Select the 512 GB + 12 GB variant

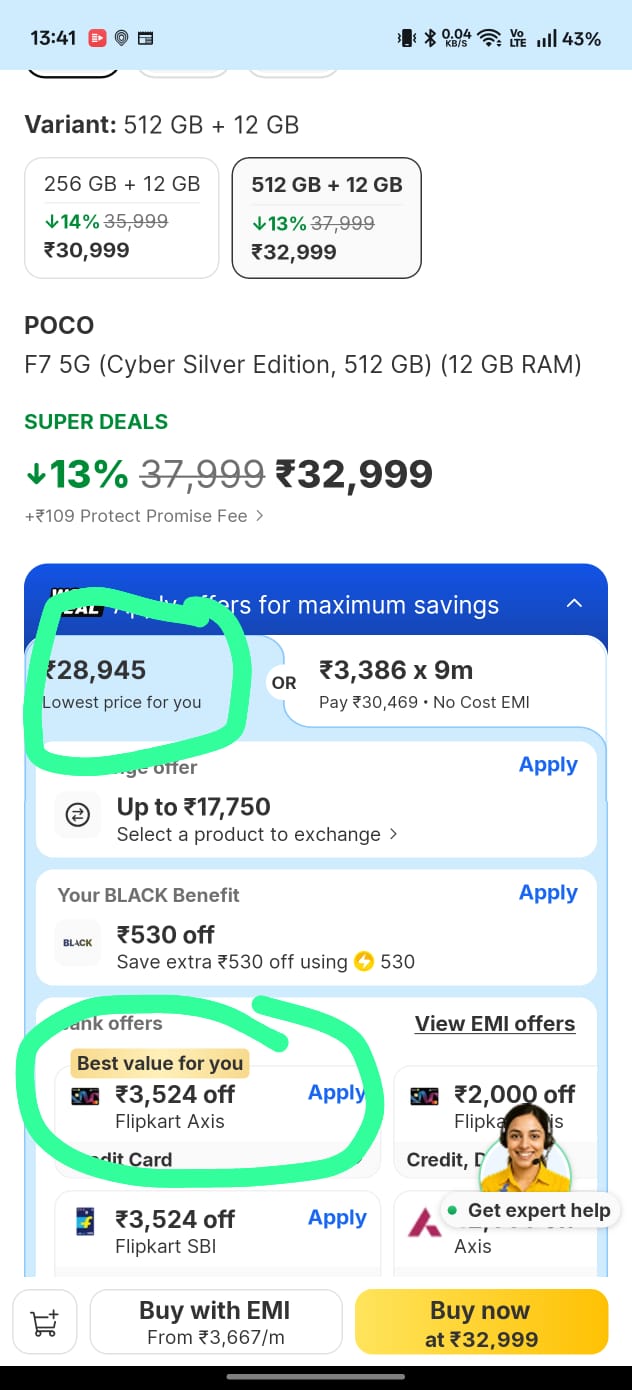pyautogui.click(x=326, y=217)
